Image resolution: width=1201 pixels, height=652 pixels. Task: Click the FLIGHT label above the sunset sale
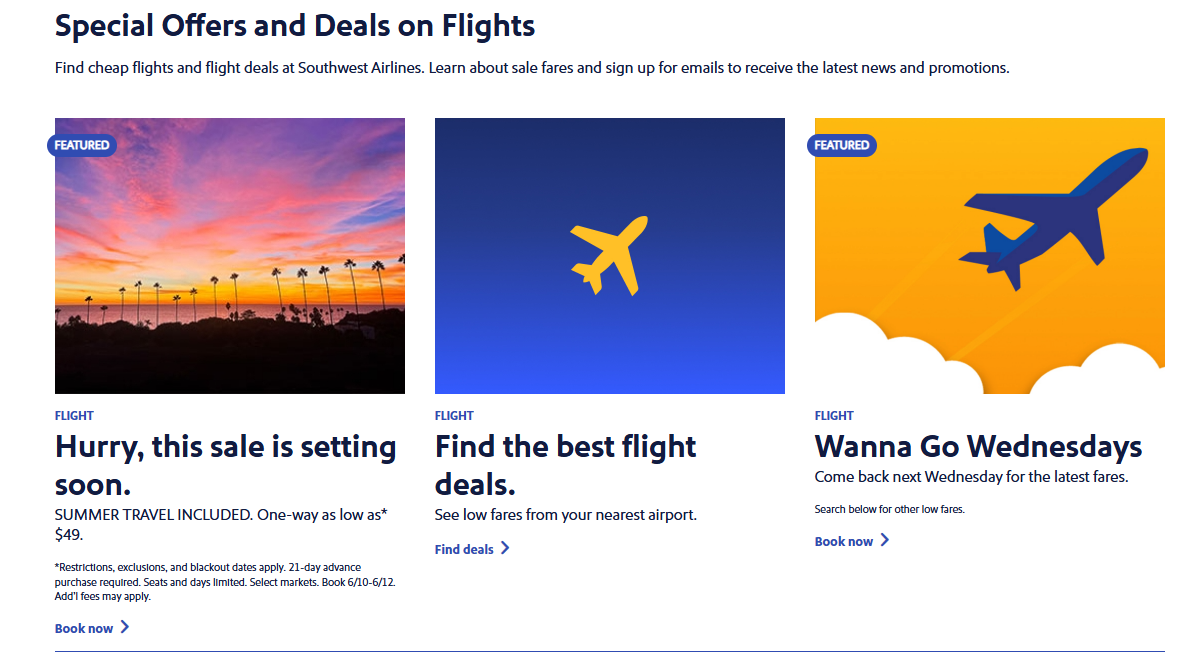tap(74, 416)
